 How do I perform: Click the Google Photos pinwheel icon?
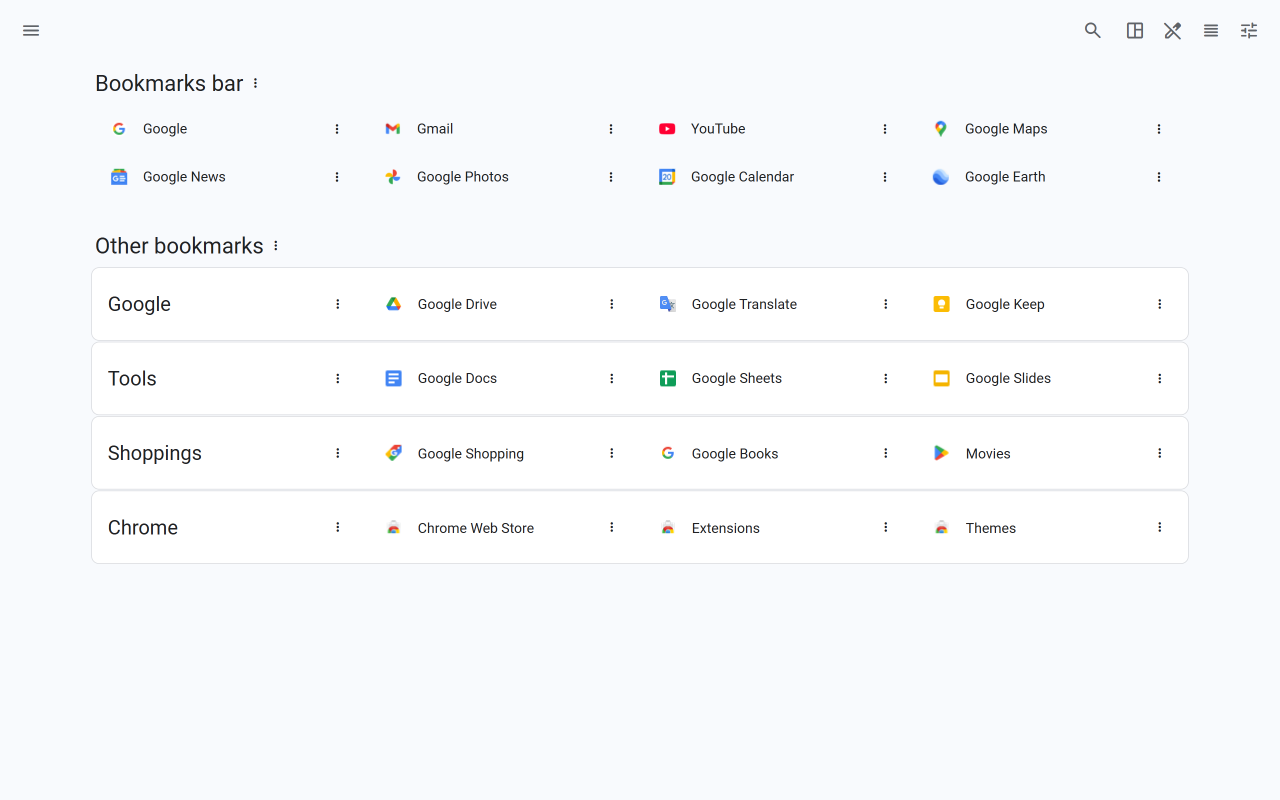[393, 177]
